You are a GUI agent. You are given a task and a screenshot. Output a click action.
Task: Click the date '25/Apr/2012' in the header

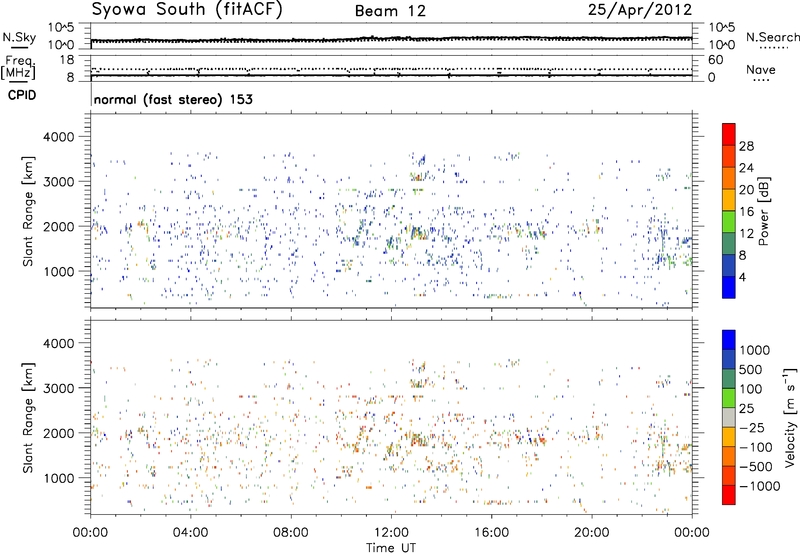click(640, 10)
